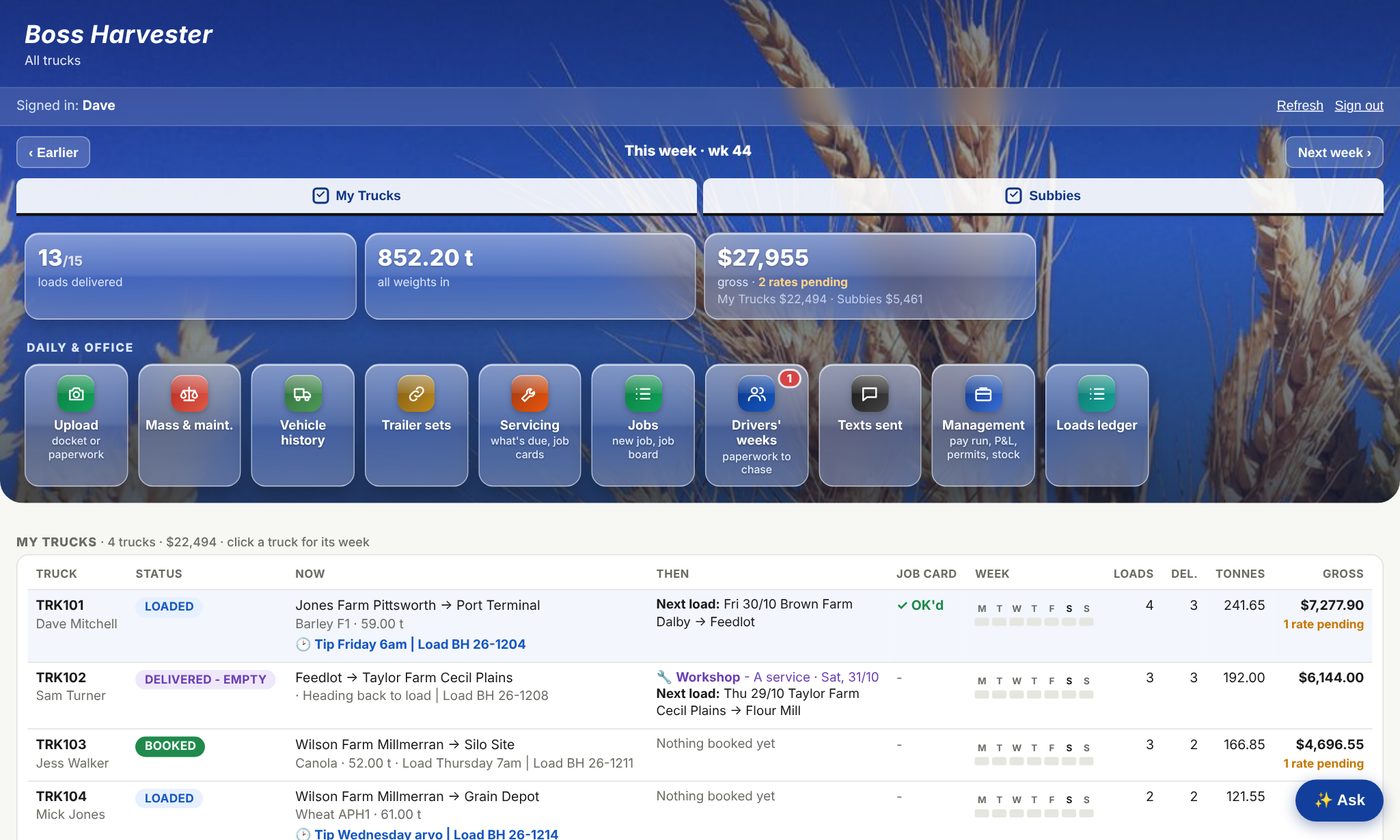Open the loads delivered 13/15 card
This screenshot has height=840, width=1400.
click(190, 276)
